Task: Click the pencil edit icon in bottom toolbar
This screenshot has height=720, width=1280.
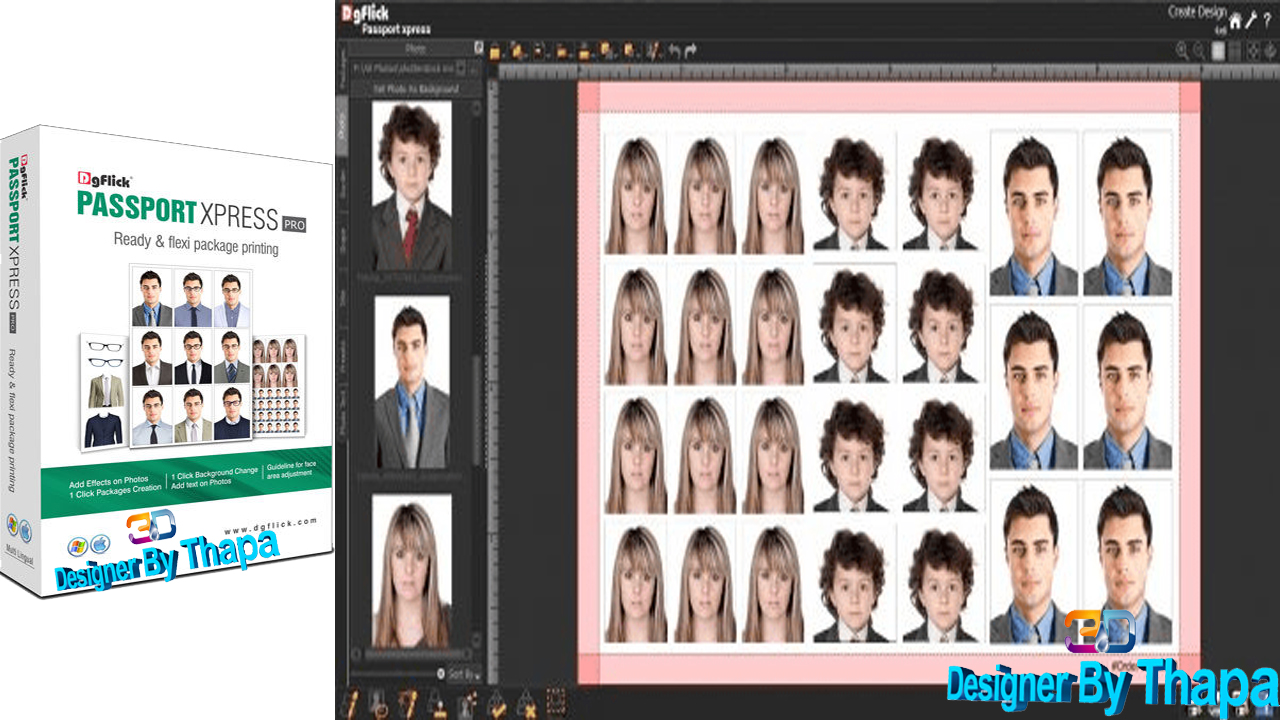Action: pos(350,703)
